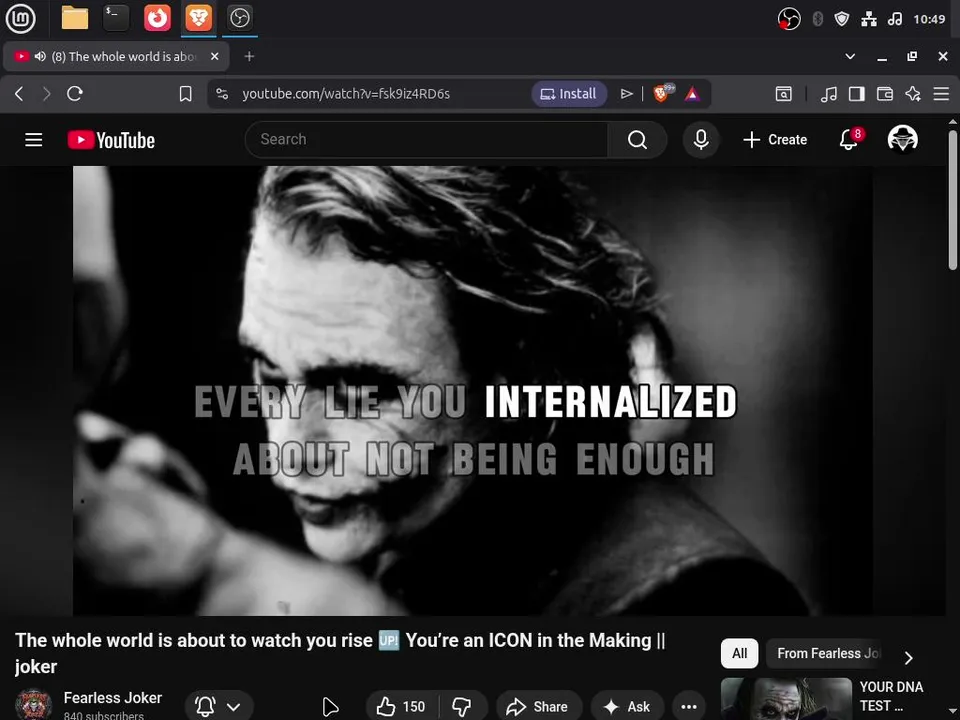This screenshot has height=720, width=960.
Task: Open Leo AI assistant icon
Action: click(913, 94)
